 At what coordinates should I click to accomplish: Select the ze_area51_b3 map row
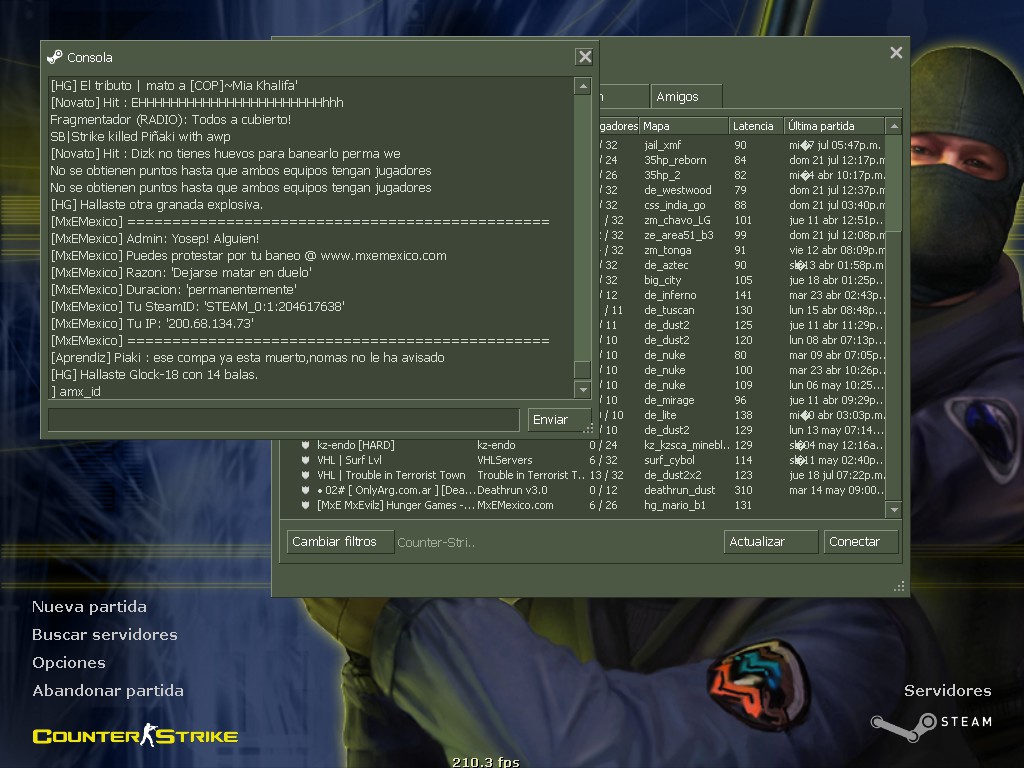coord(742,235)
